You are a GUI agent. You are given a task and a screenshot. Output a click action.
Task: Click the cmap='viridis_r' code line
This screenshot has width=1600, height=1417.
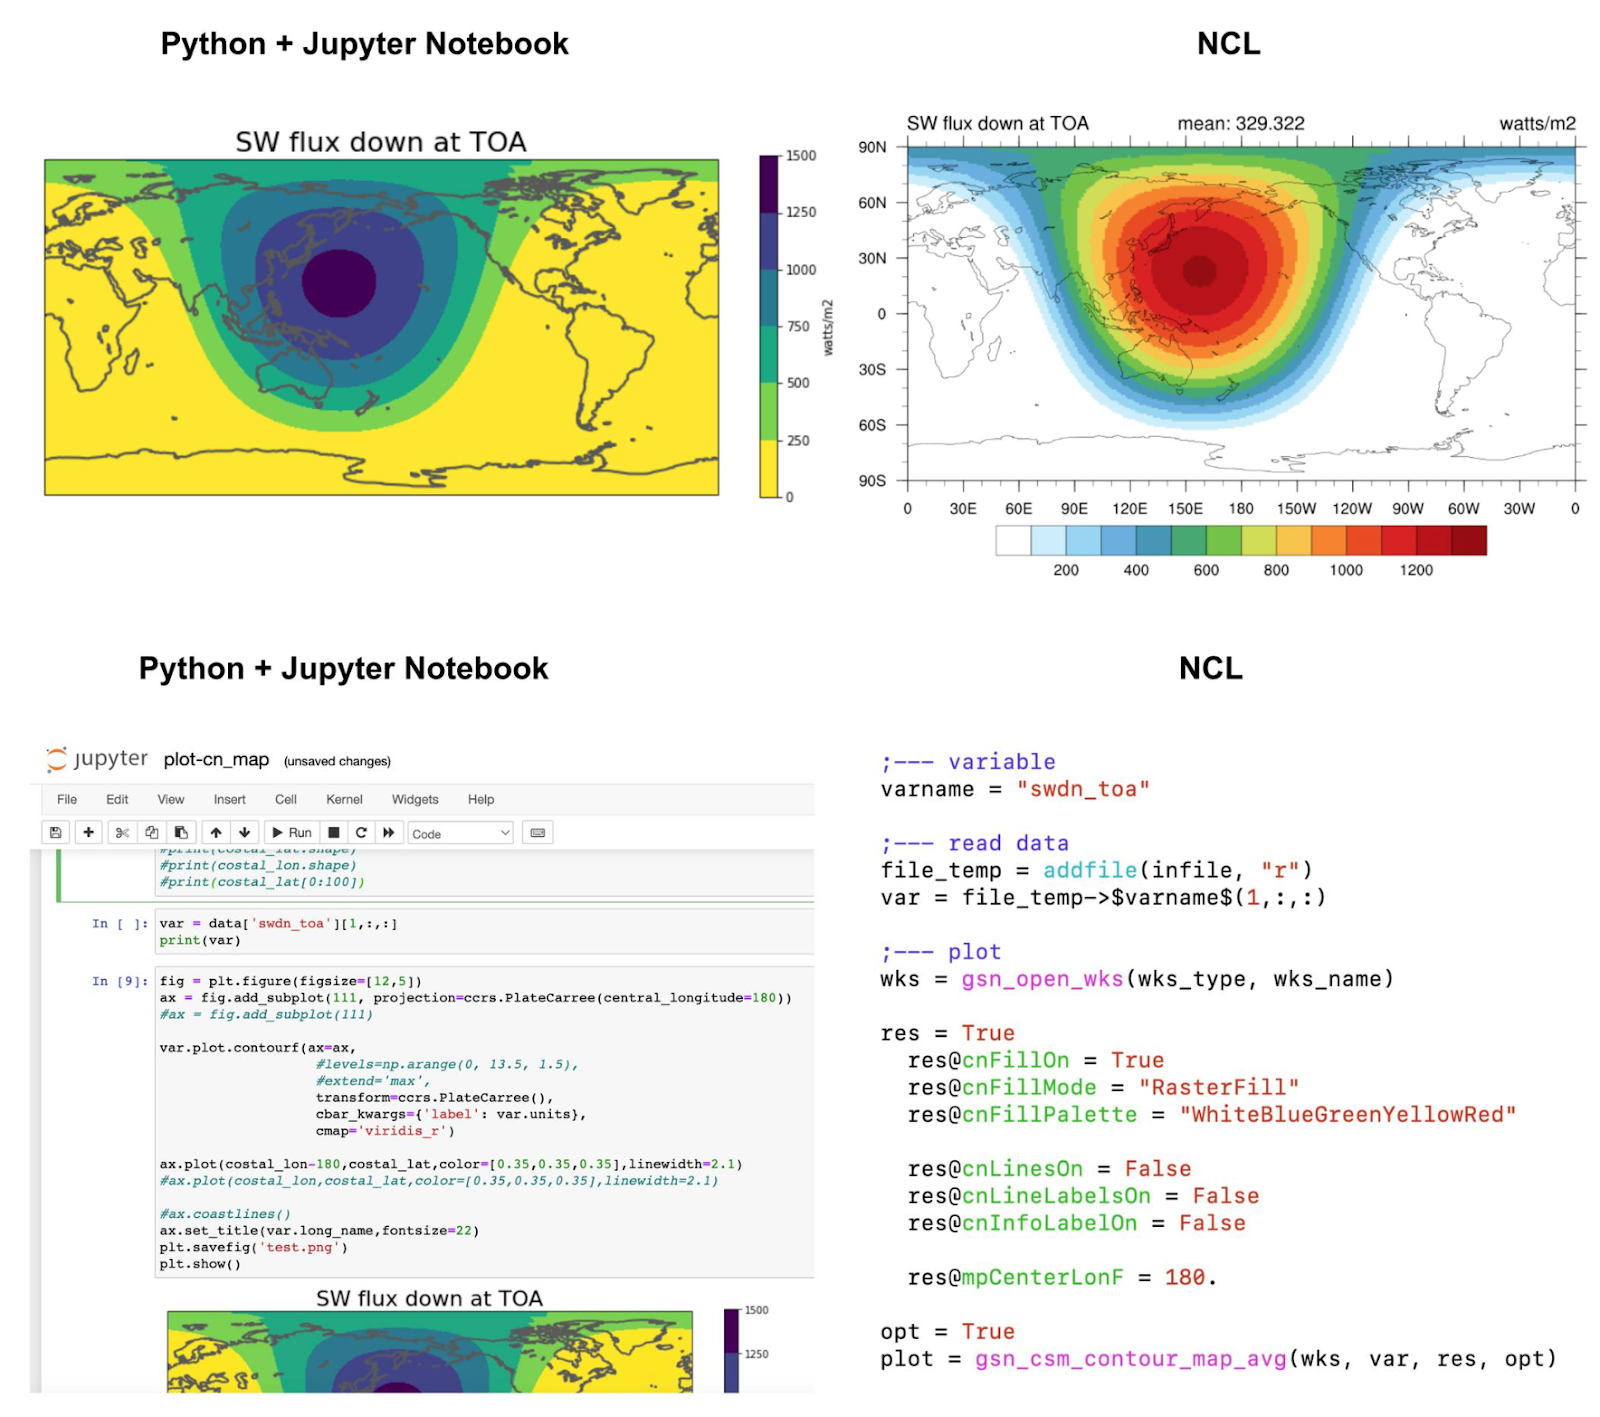[x=385, y=1131]
